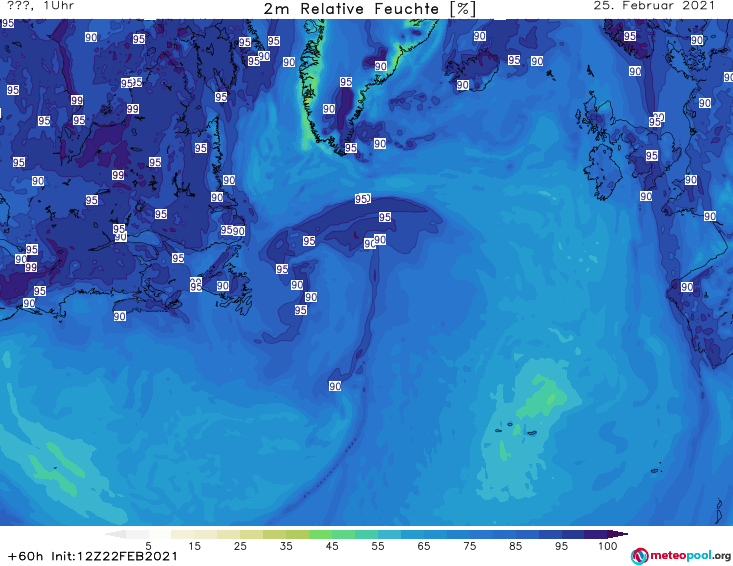Click the Azores island outlines

pyautogui.click(x=517, y=429)
